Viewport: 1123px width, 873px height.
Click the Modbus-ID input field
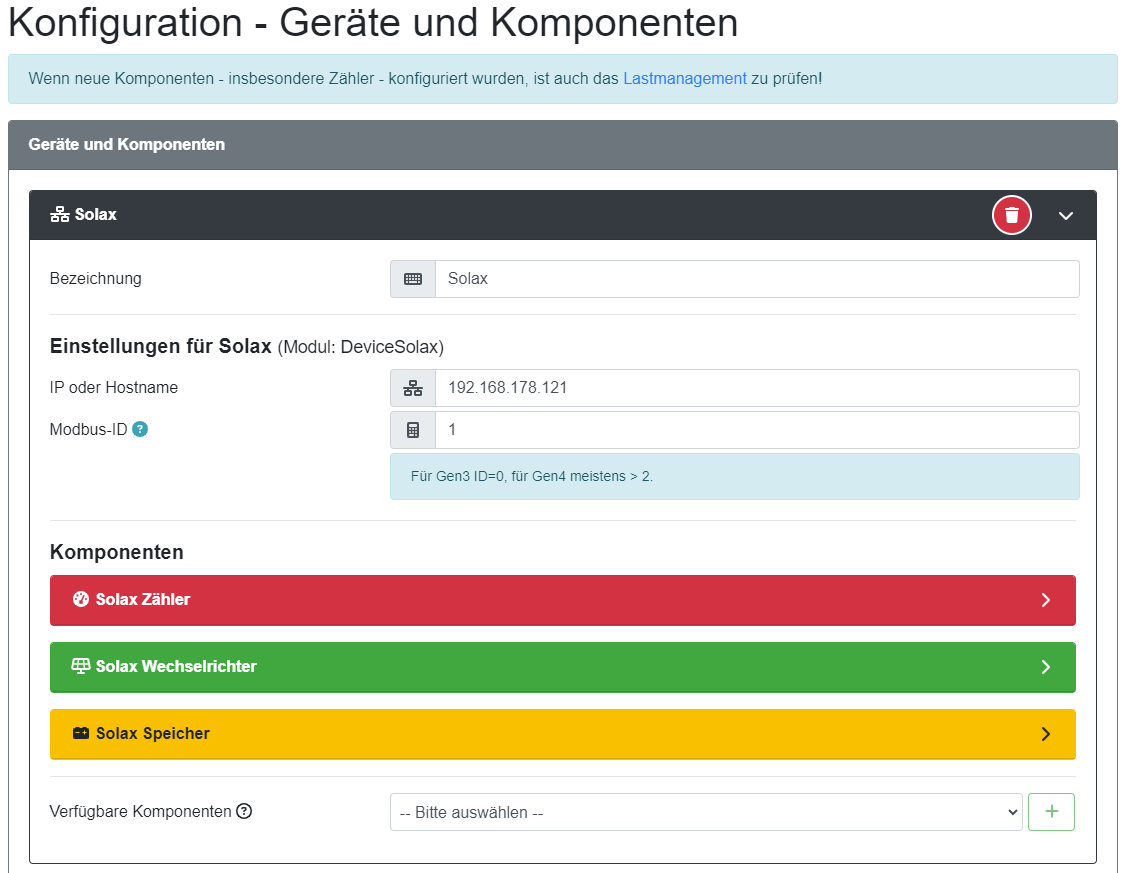(757, 430)
